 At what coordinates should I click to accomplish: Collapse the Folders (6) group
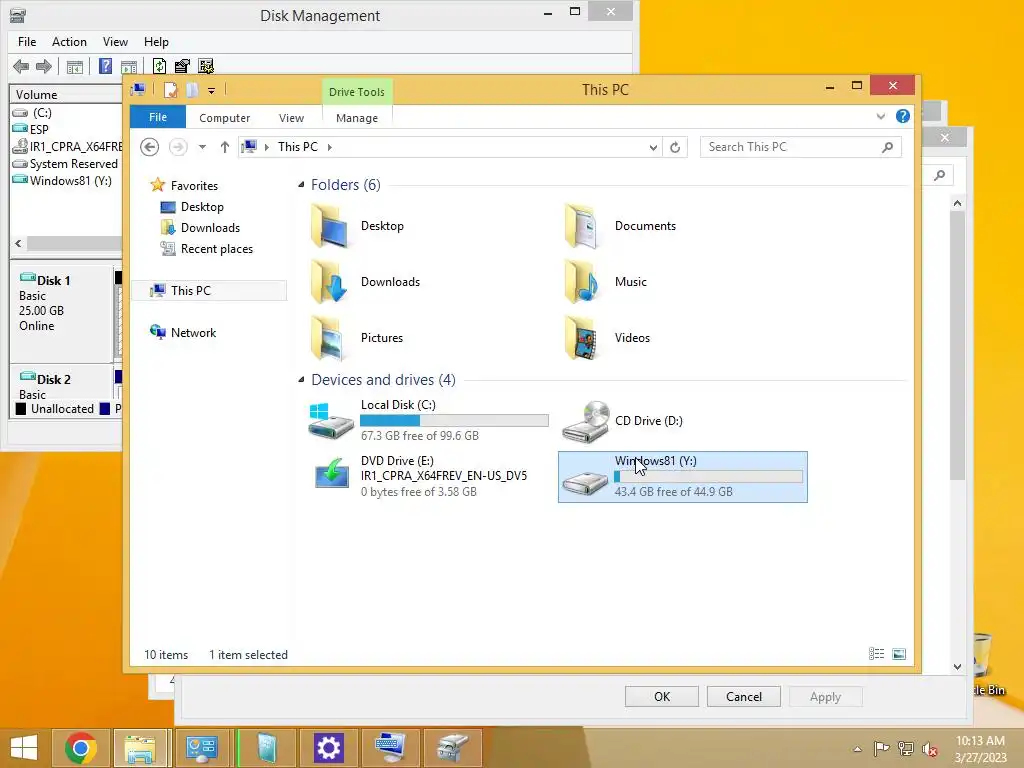pyautogui.click(x=301, y=185)
